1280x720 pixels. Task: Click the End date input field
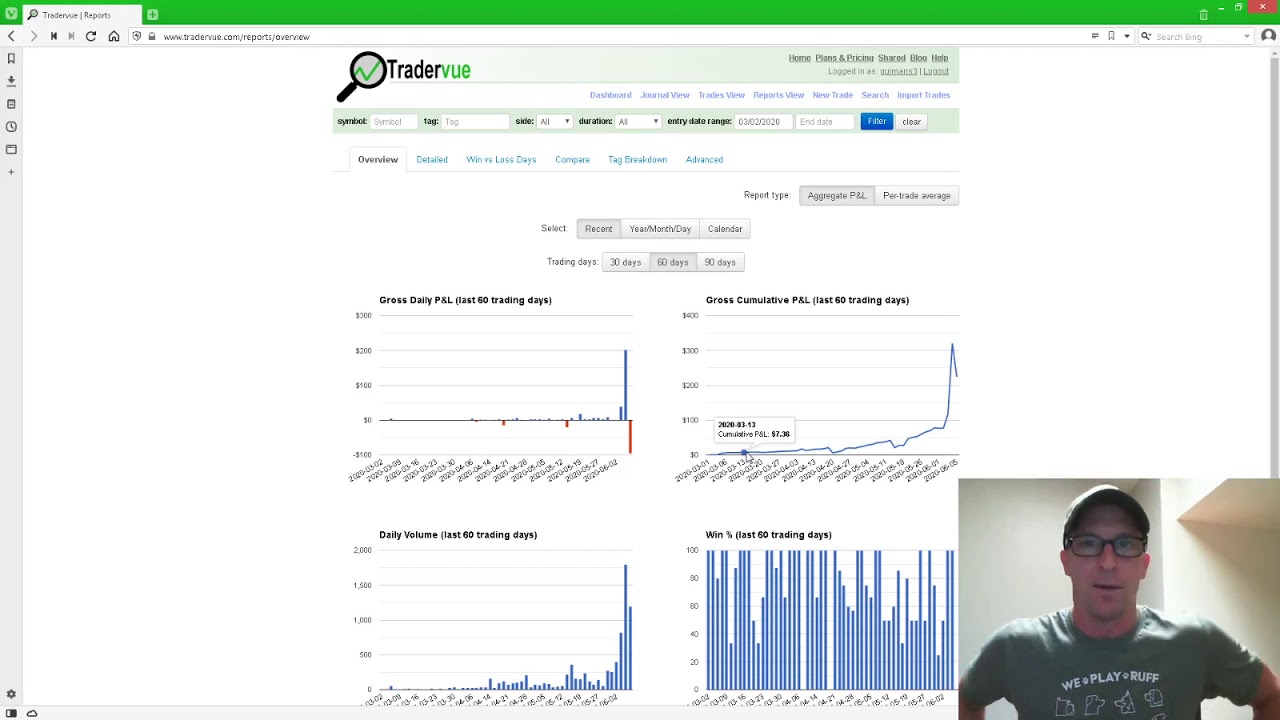click(x=825, y=122)
